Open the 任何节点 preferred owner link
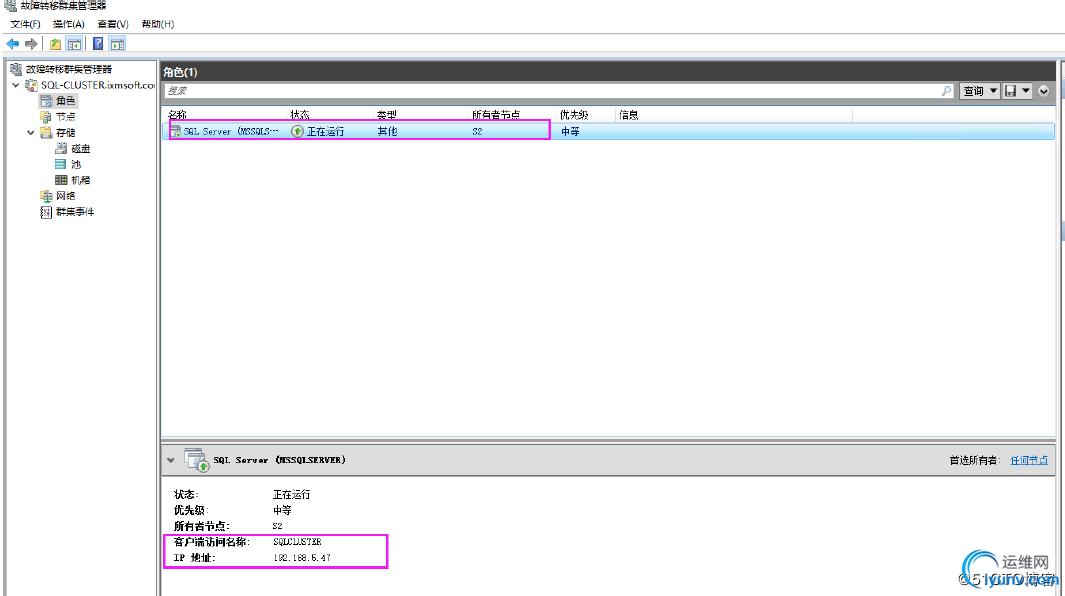1065x596 pixels. (1029, 460)
